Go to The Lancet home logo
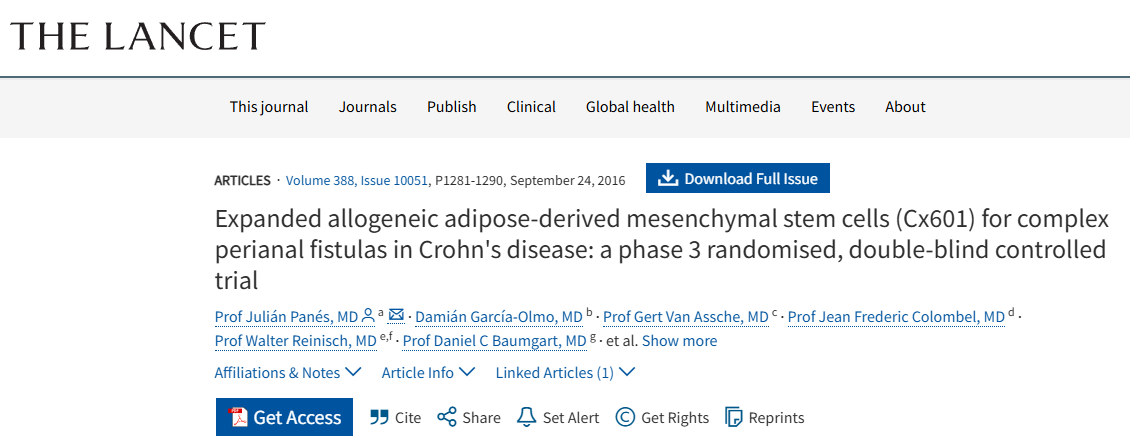 (x=138, y=36)
